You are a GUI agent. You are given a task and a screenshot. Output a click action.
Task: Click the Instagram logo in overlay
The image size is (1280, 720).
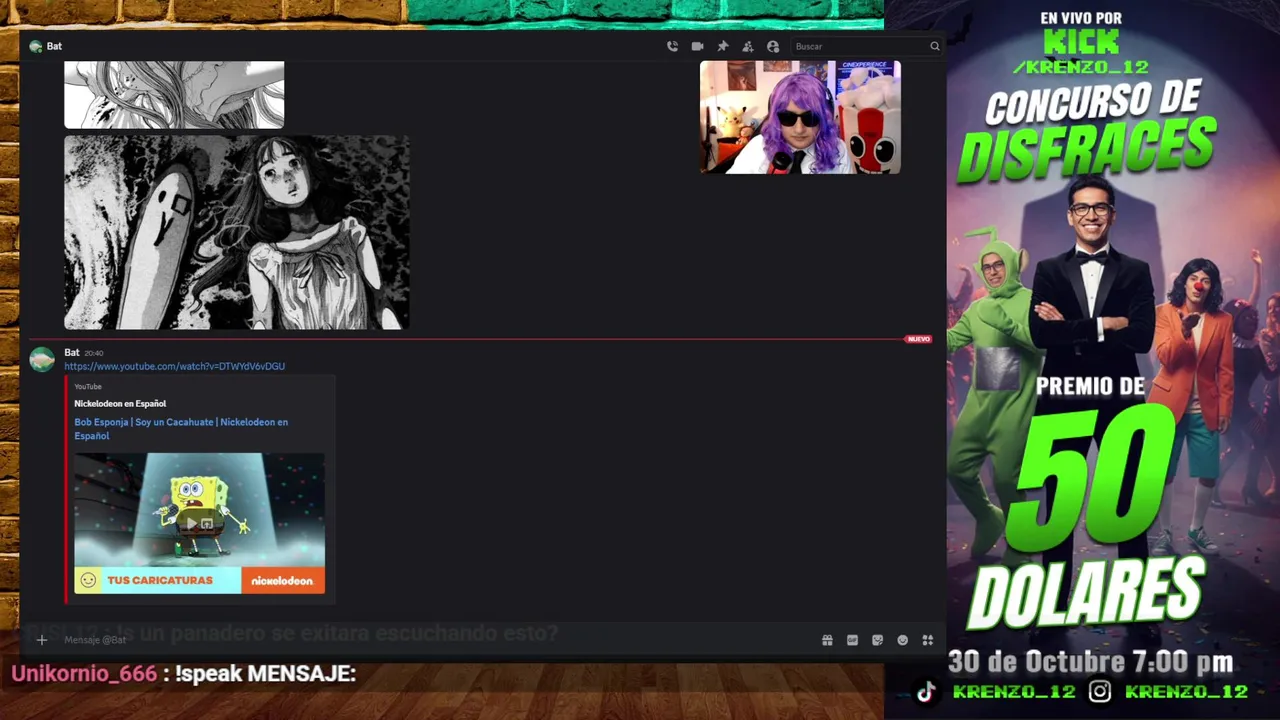1100,691
